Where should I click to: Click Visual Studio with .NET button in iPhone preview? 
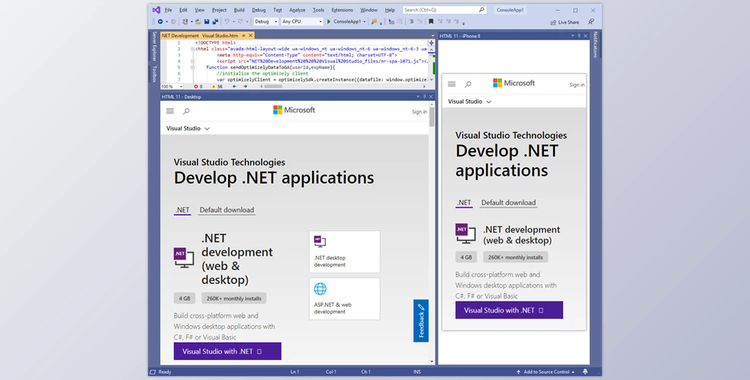509,310
